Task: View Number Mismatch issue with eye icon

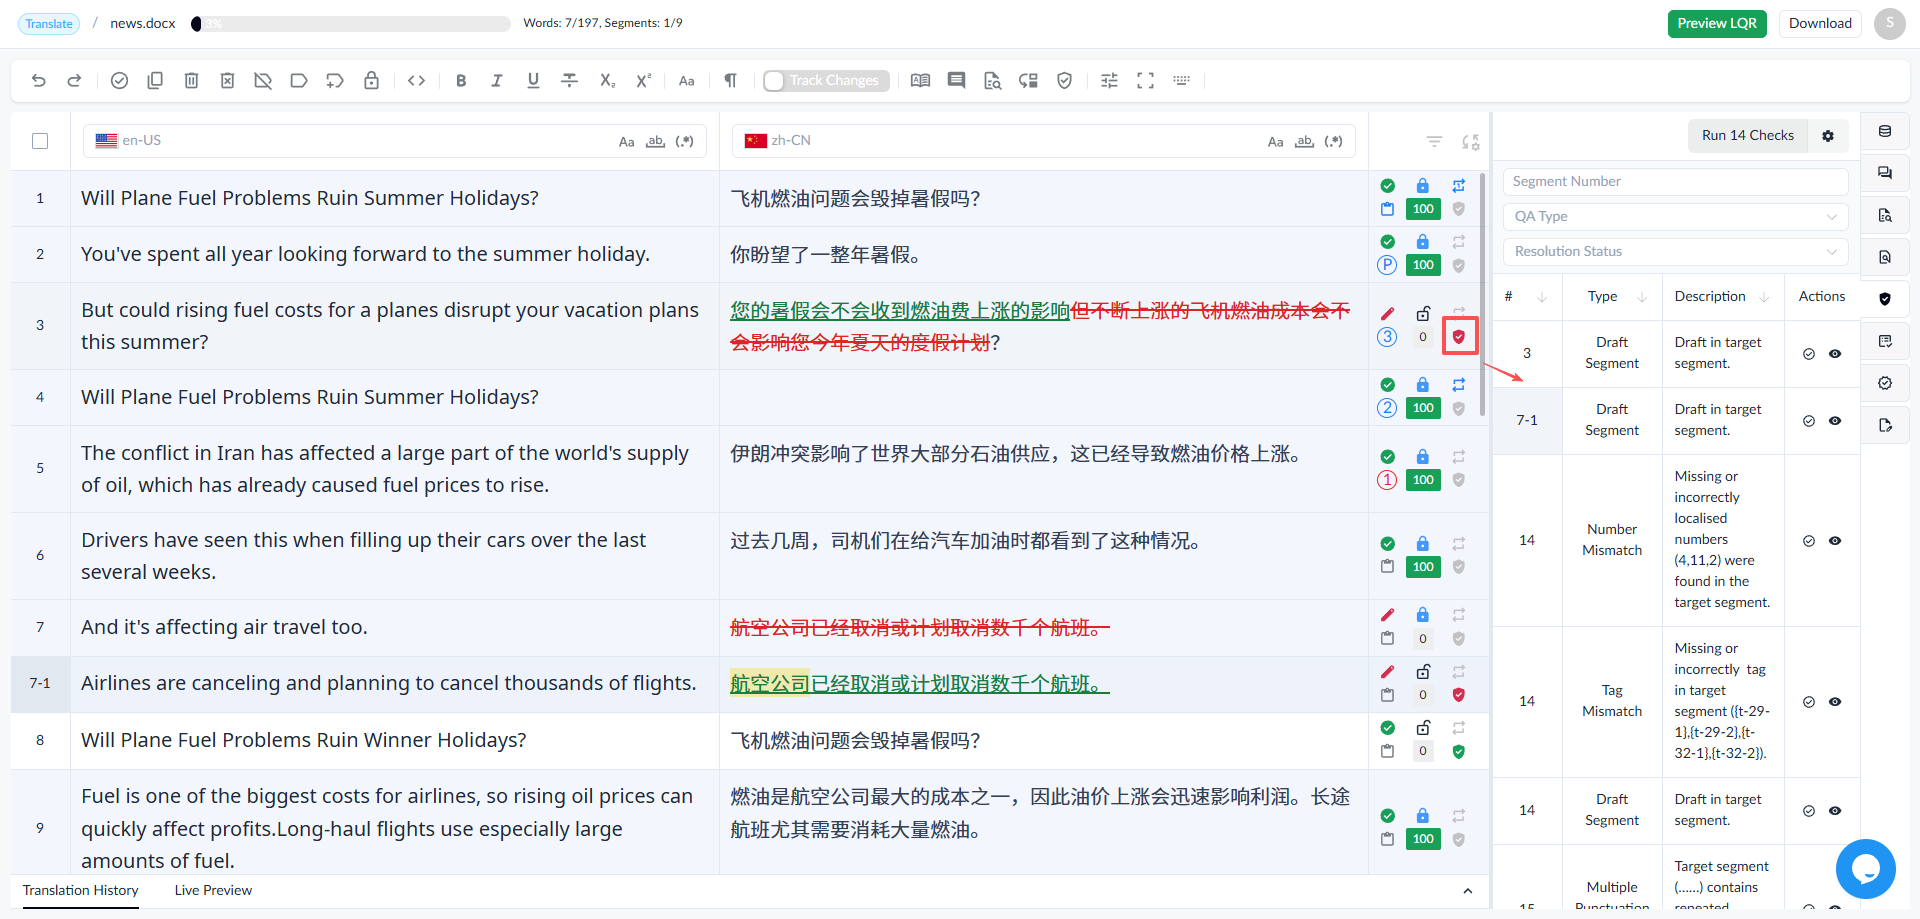Action: click(x=1835, y=541)
